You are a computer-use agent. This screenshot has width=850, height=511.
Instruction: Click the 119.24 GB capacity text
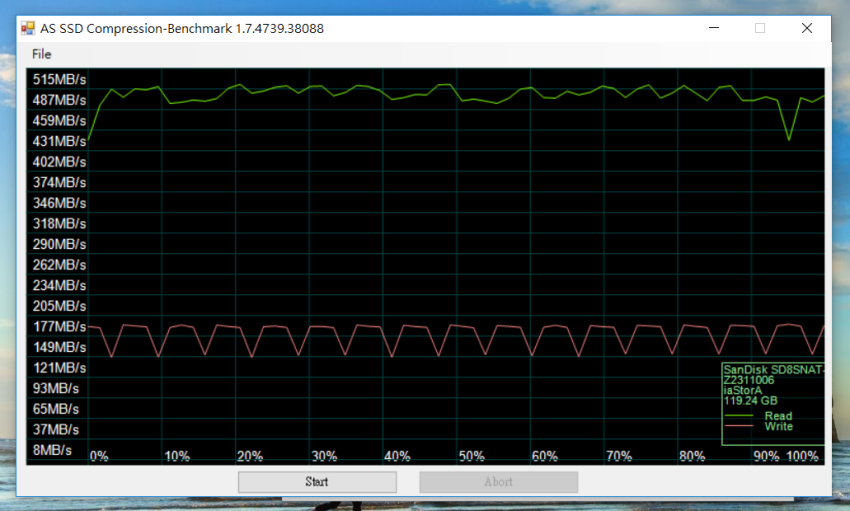point(750,401)
